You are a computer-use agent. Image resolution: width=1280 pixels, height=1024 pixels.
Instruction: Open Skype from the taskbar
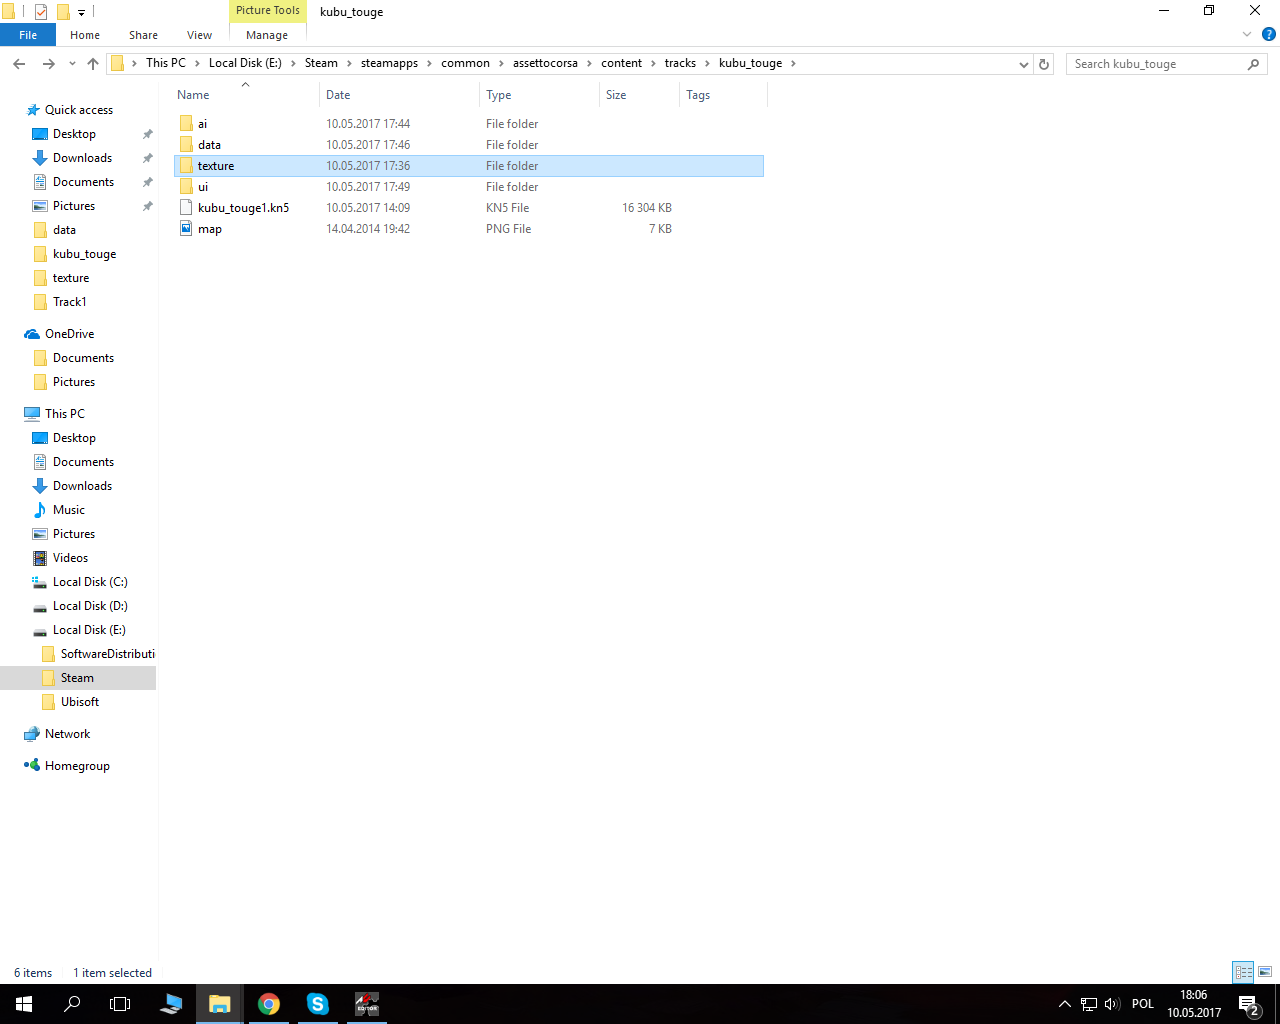point(318,1004)
